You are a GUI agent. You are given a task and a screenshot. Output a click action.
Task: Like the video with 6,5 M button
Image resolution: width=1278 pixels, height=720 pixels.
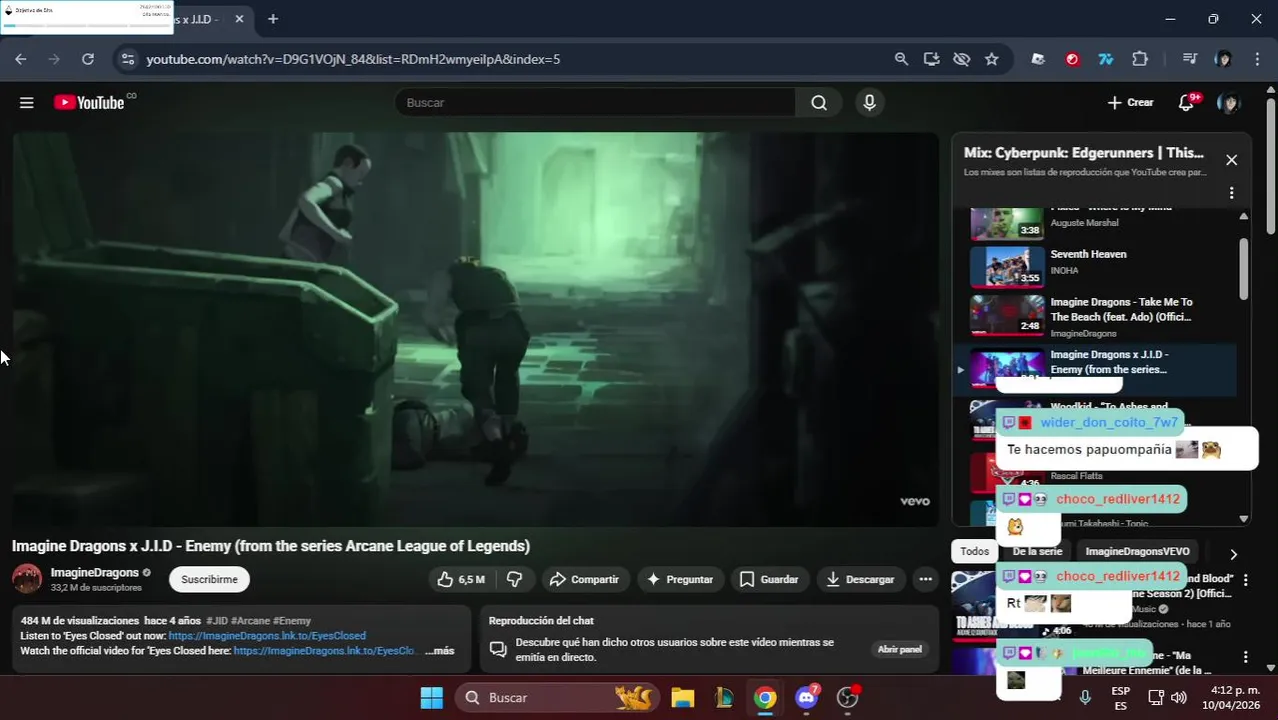(x=461, y=579)
